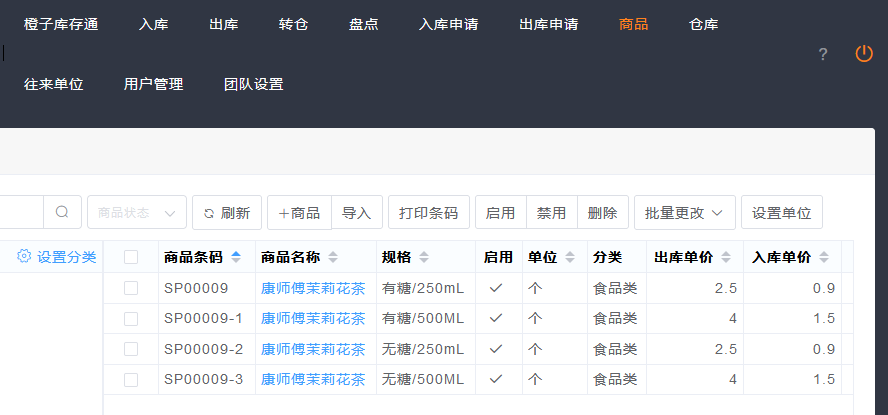Sort by 商品名称 column arrows
The width and height of the screenshot is (888, 415).
click(x=333, y=257)
